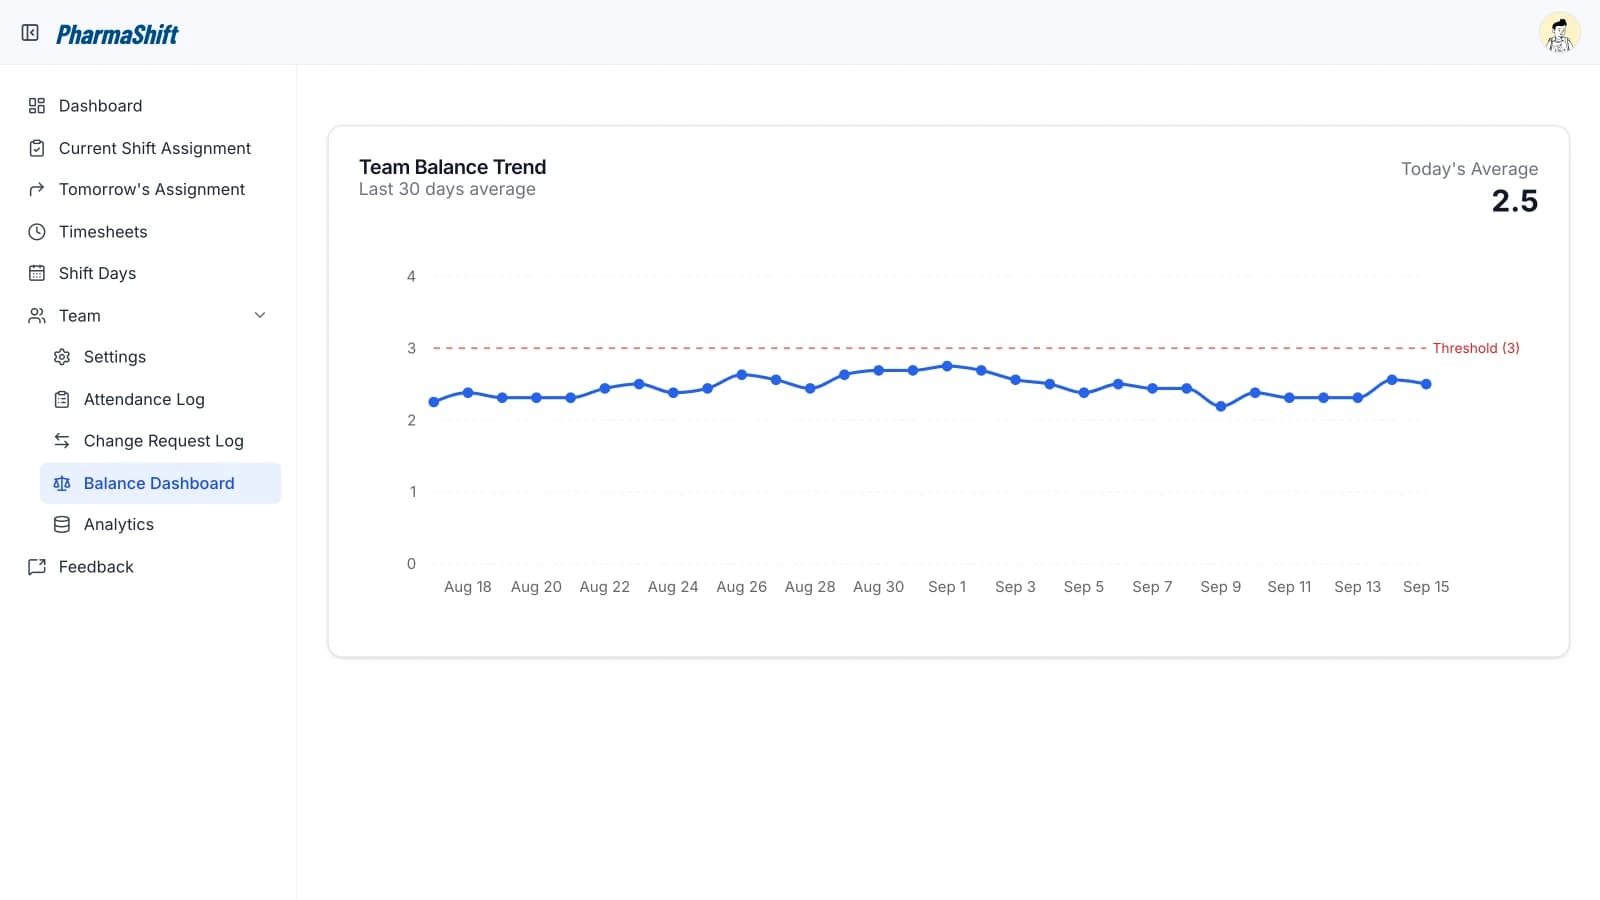This screenshot has height=900, width=1600.
Task: Click the Today's Average heading
Action: pyautogui.click(x=1470, y=169)
